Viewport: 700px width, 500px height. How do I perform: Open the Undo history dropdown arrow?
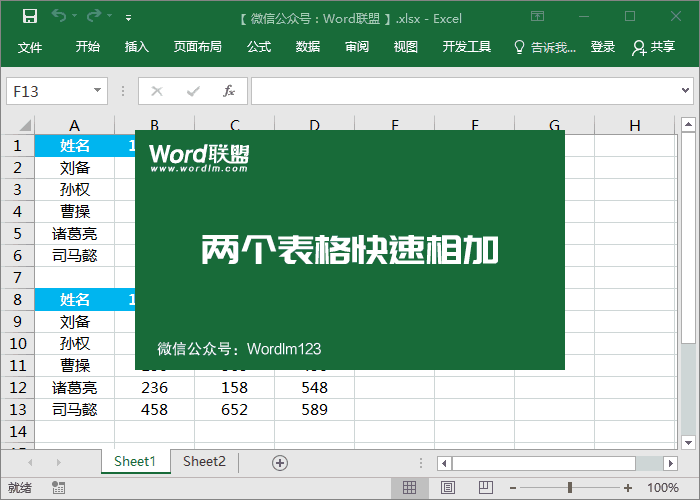tap(75, 16)
